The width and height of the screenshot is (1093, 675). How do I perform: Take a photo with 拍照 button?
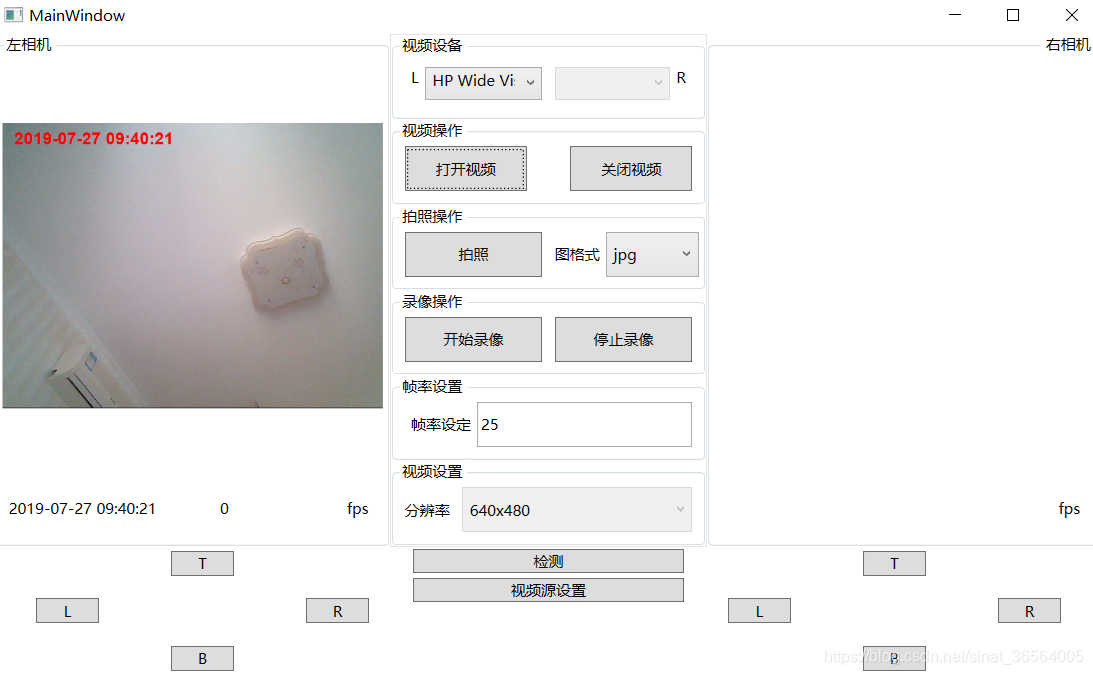(x=473, y=255)
